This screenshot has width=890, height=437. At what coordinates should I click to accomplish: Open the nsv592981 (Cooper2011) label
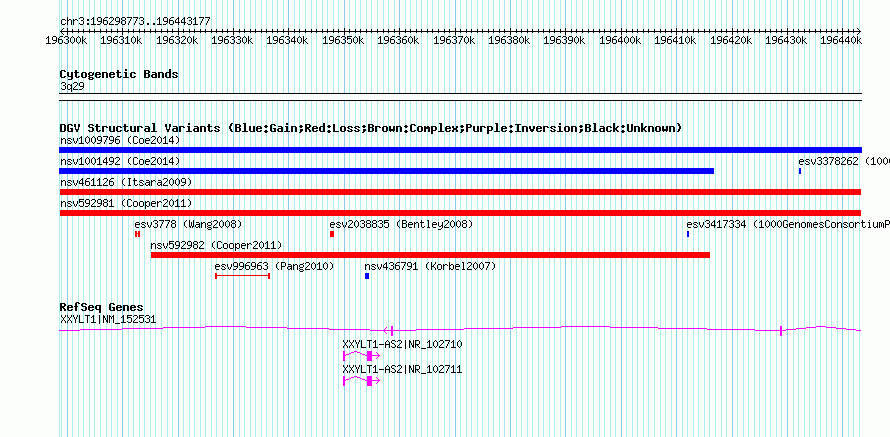(x=126, y=203)
